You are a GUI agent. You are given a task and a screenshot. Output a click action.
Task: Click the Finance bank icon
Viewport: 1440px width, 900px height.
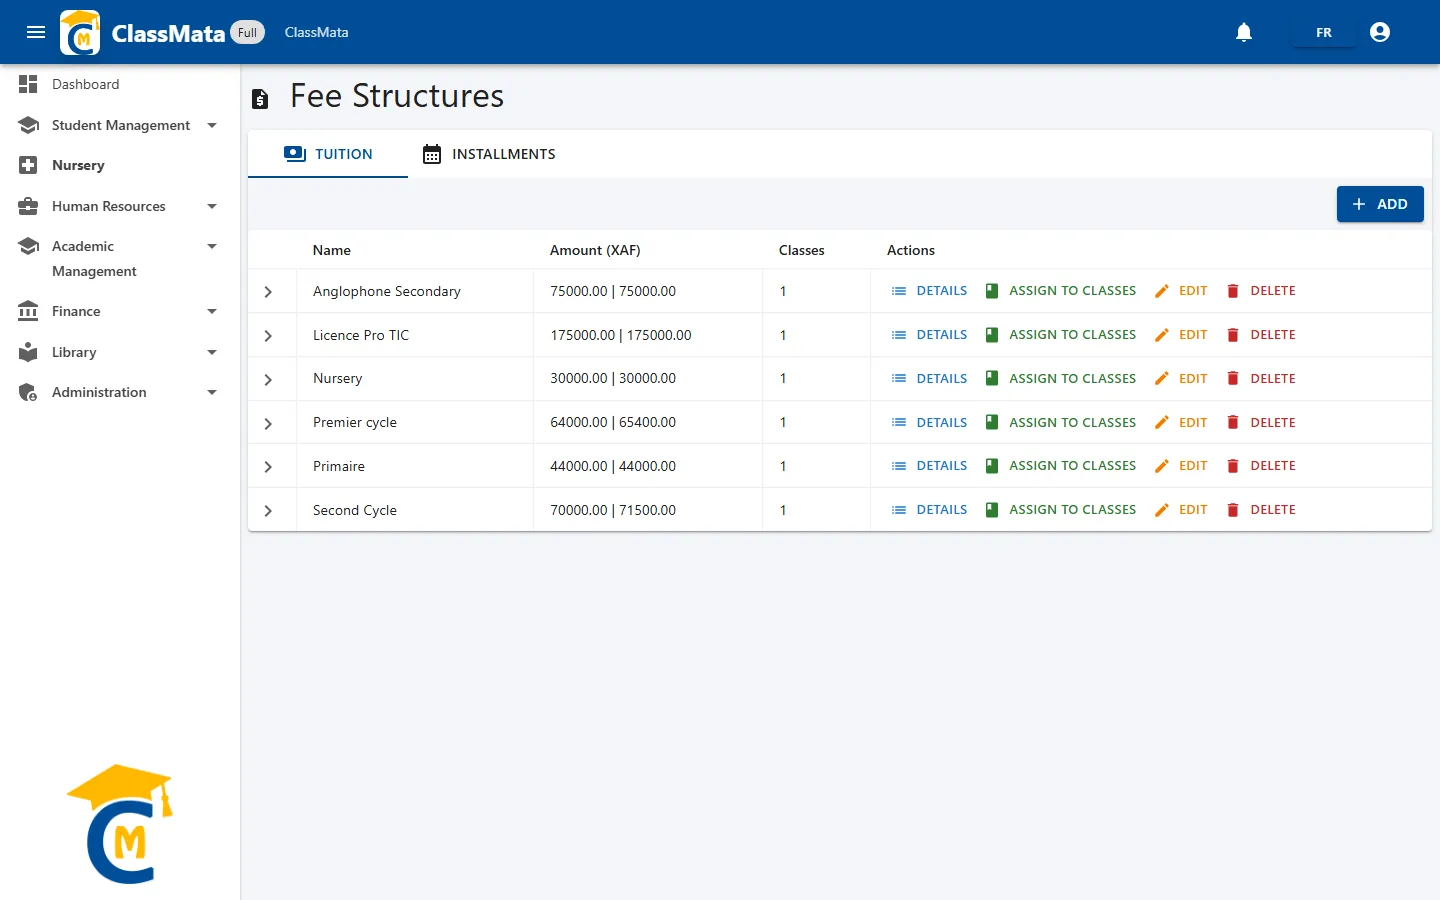28,311
